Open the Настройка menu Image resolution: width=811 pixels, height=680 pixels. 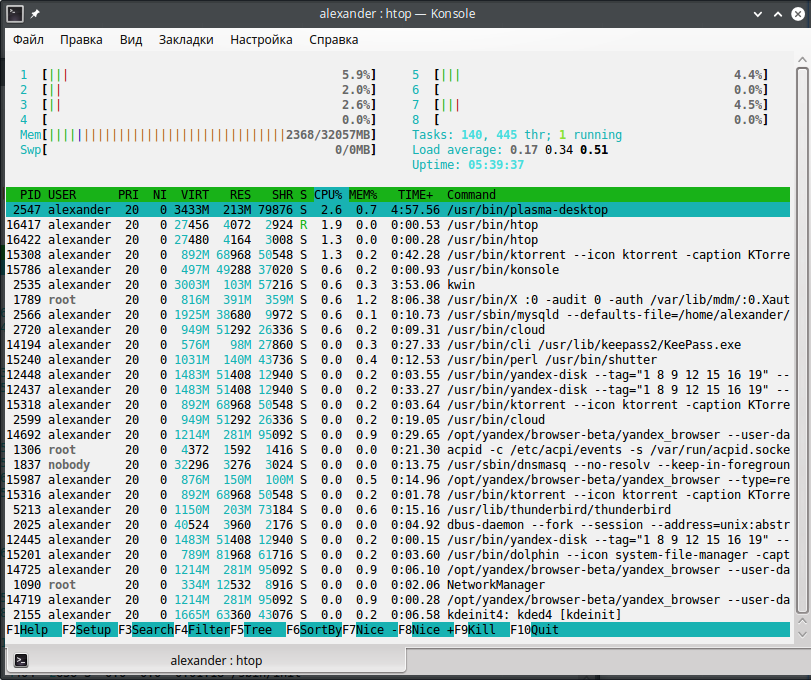261,40
